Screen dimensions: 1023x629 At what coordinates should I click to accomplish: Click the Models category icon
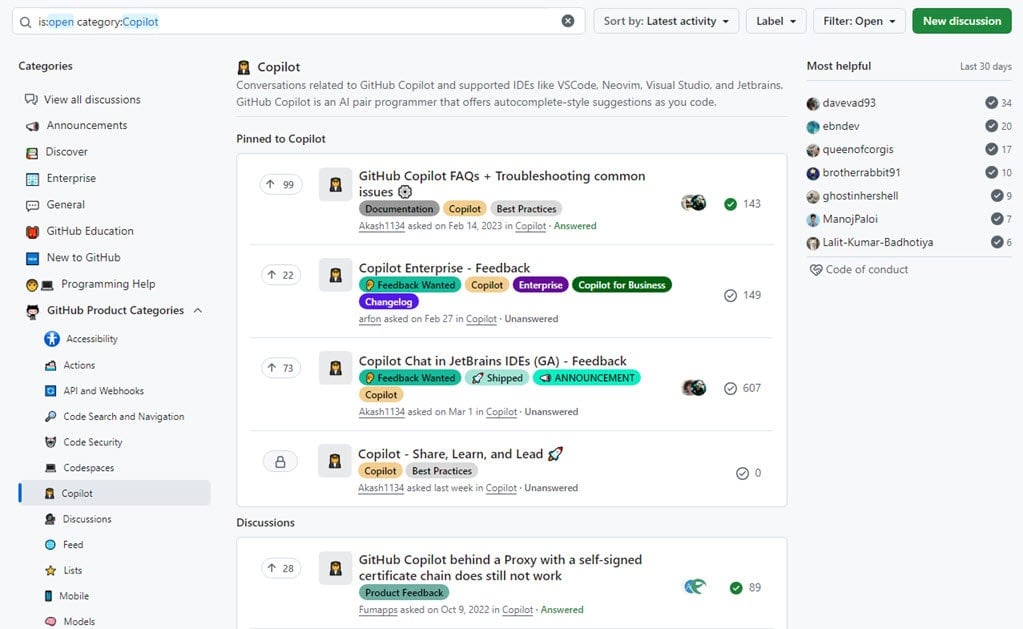tap(50, 621)
